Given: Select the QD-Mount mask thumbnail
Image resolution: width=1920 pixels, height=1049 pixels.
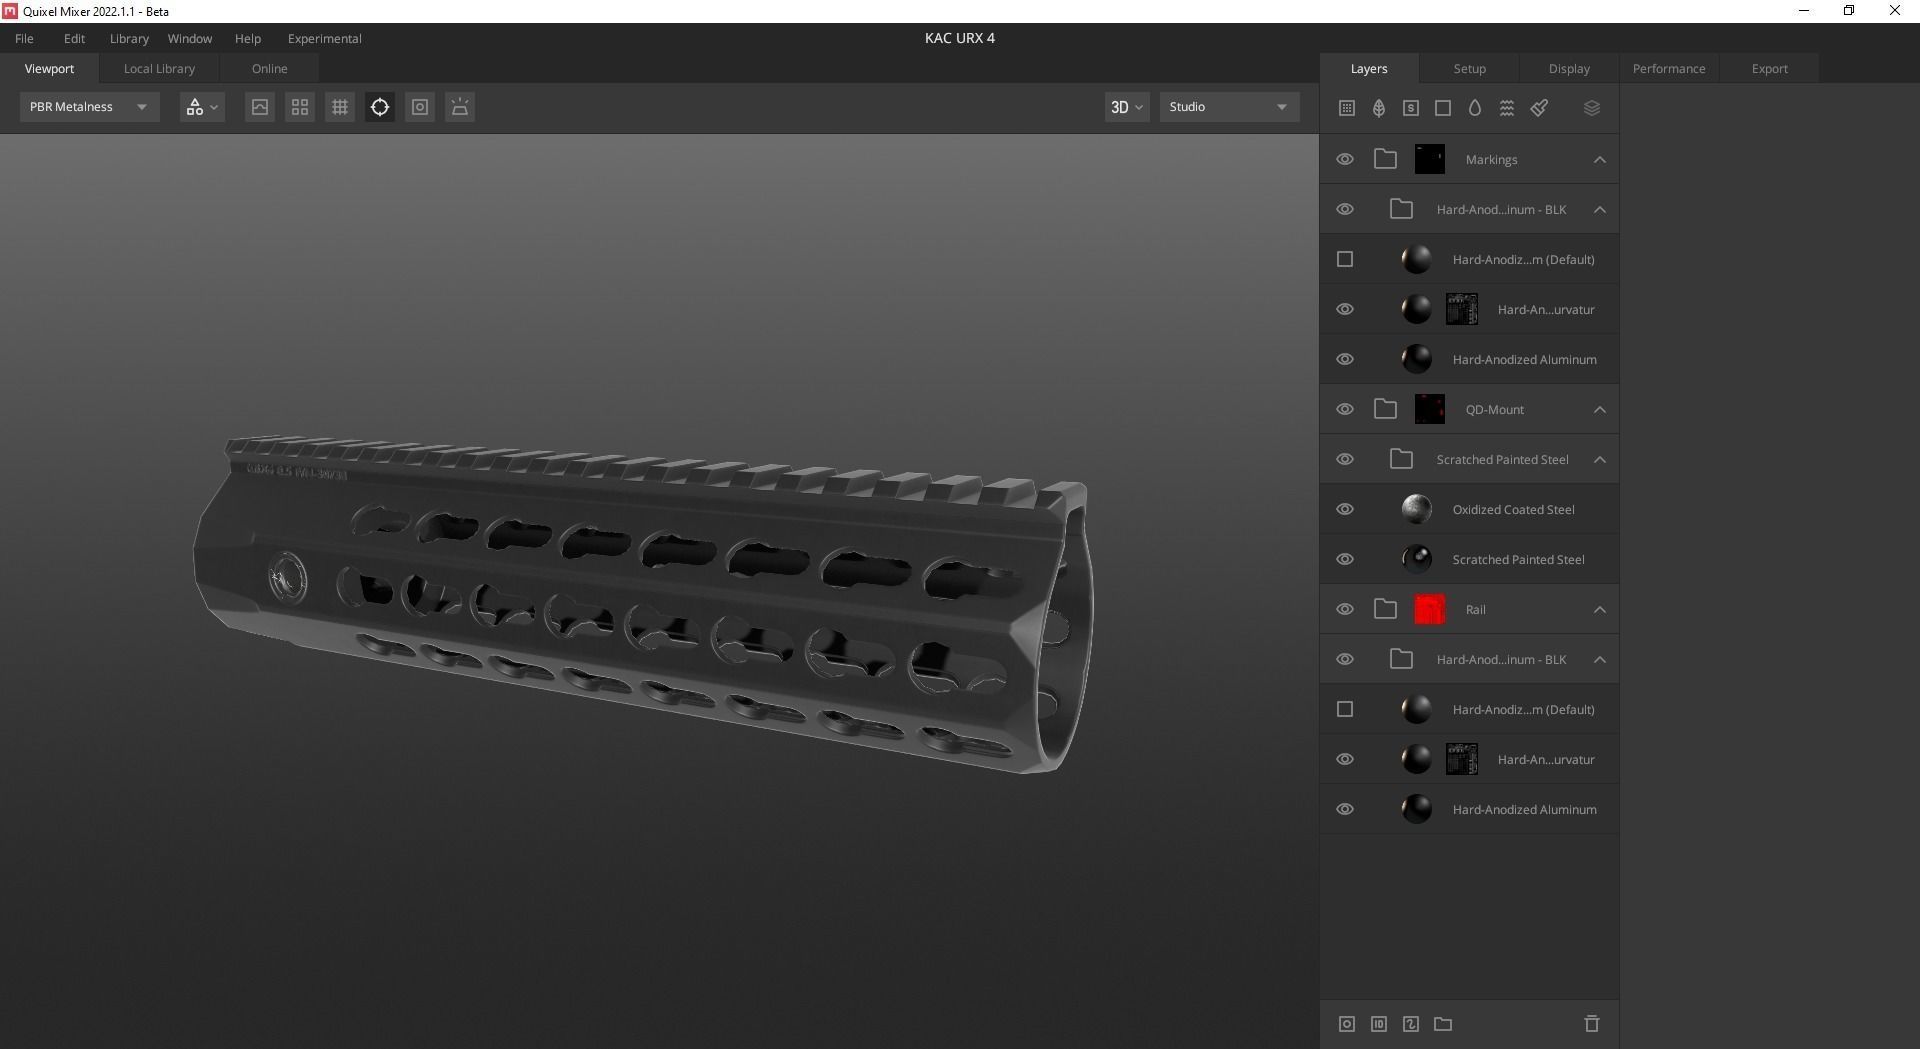Looking at the screenshot, I should click(1430, 409).
